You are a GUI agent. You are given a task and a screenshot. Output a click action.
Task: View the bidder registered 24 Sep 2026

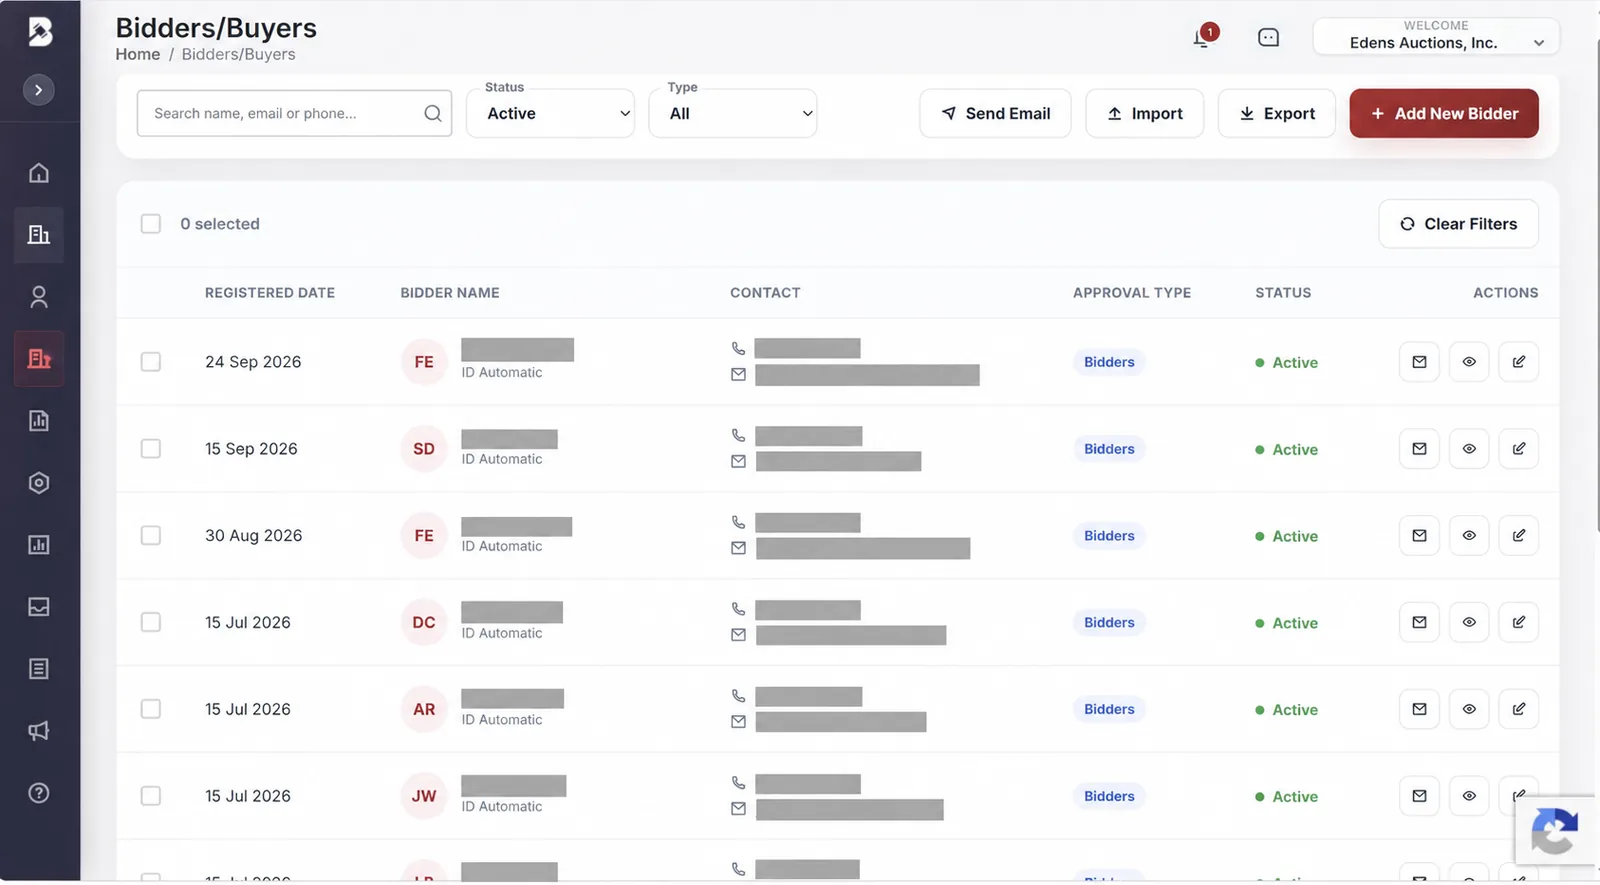click(x=1469, y=362)
